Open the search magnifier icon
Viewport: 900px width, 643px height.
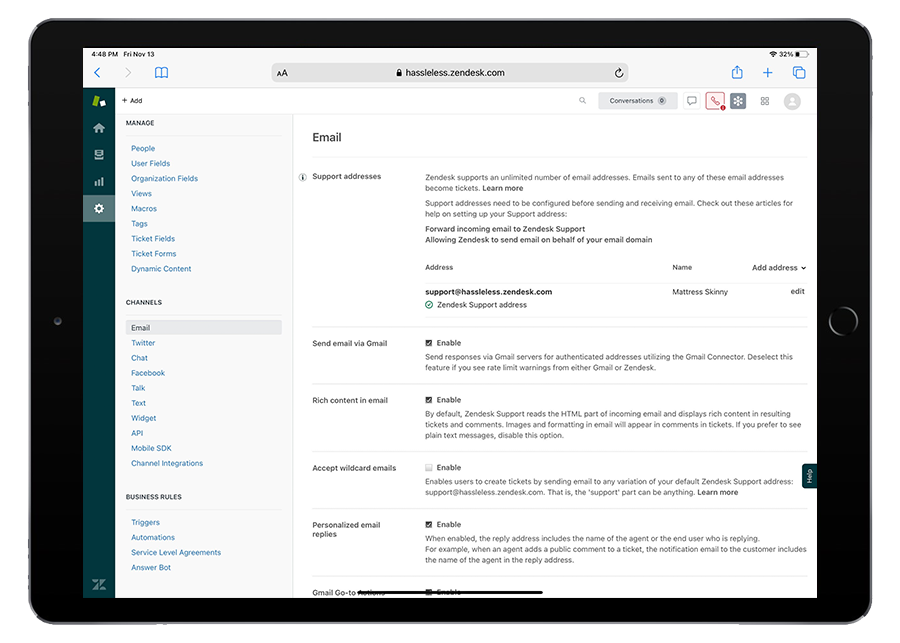point(583,100)
